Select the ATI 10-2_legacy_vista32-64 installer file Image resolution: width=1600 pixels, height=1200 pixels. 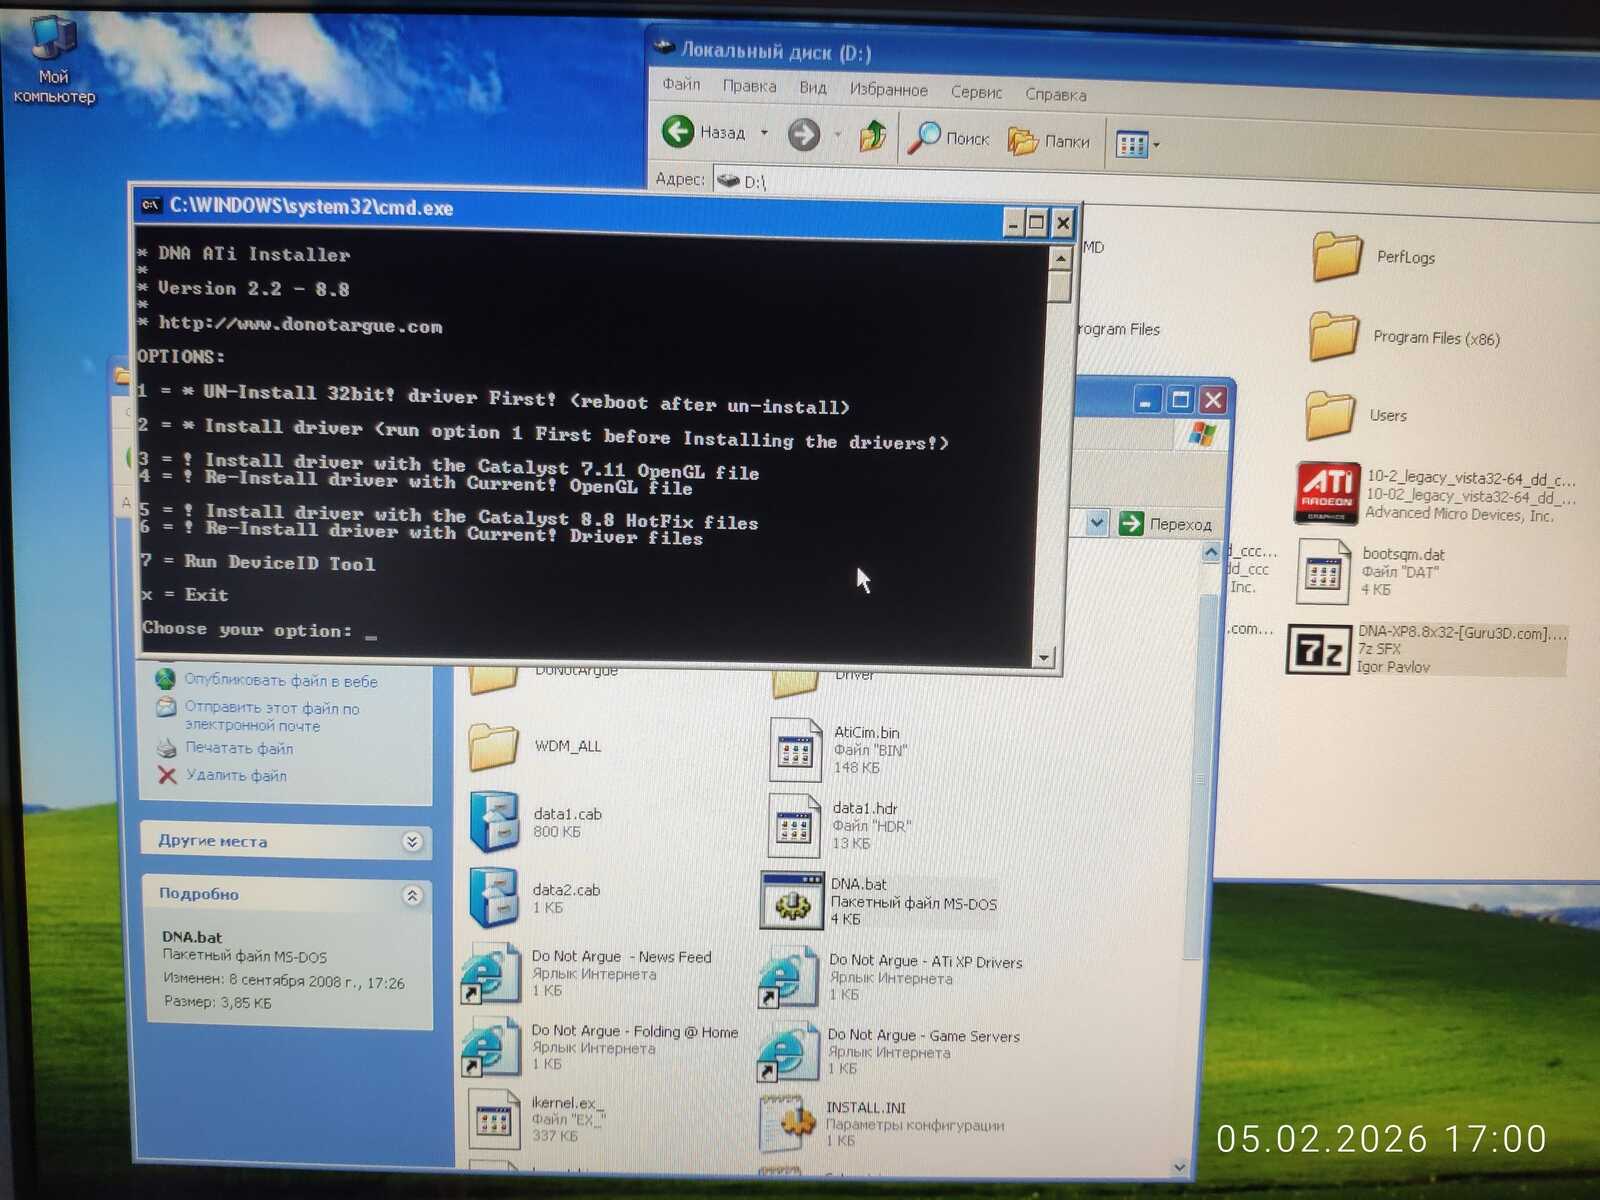1436,494
